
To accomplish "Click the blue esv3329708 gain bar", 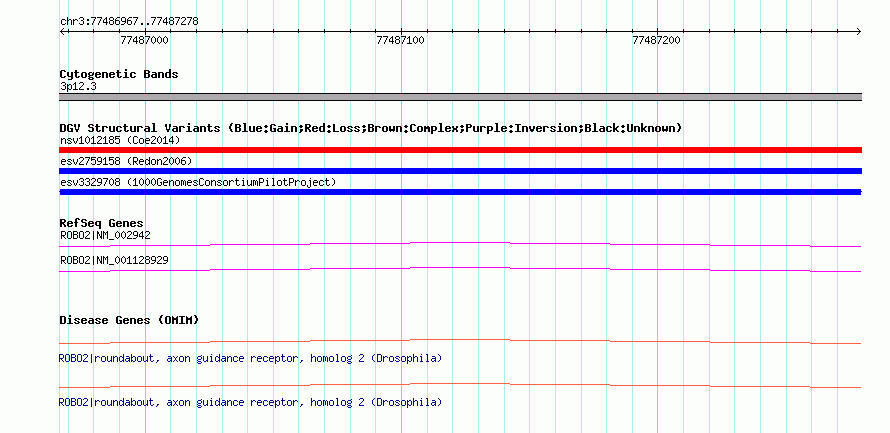I will click(x=460, y=192).
